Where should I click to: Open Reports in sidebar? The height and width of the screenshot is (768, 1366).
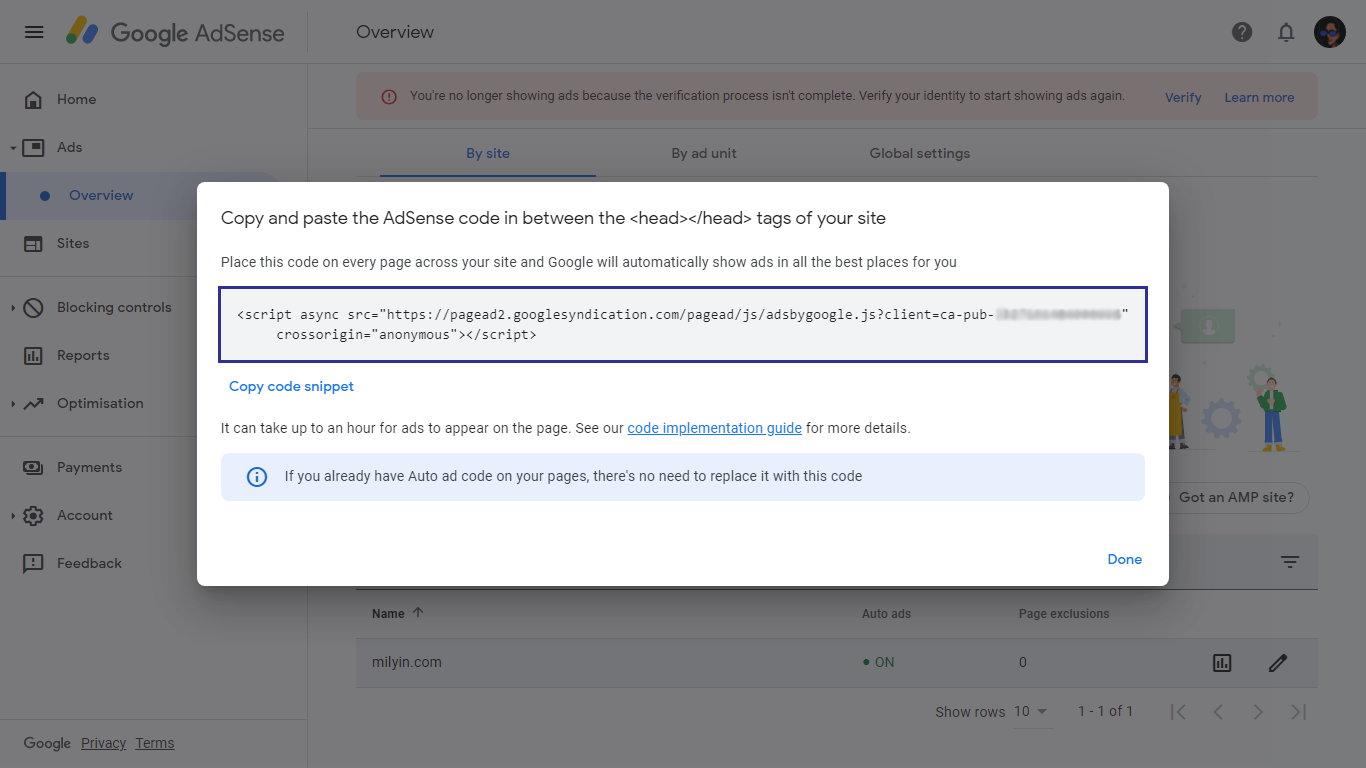[83, 355]
